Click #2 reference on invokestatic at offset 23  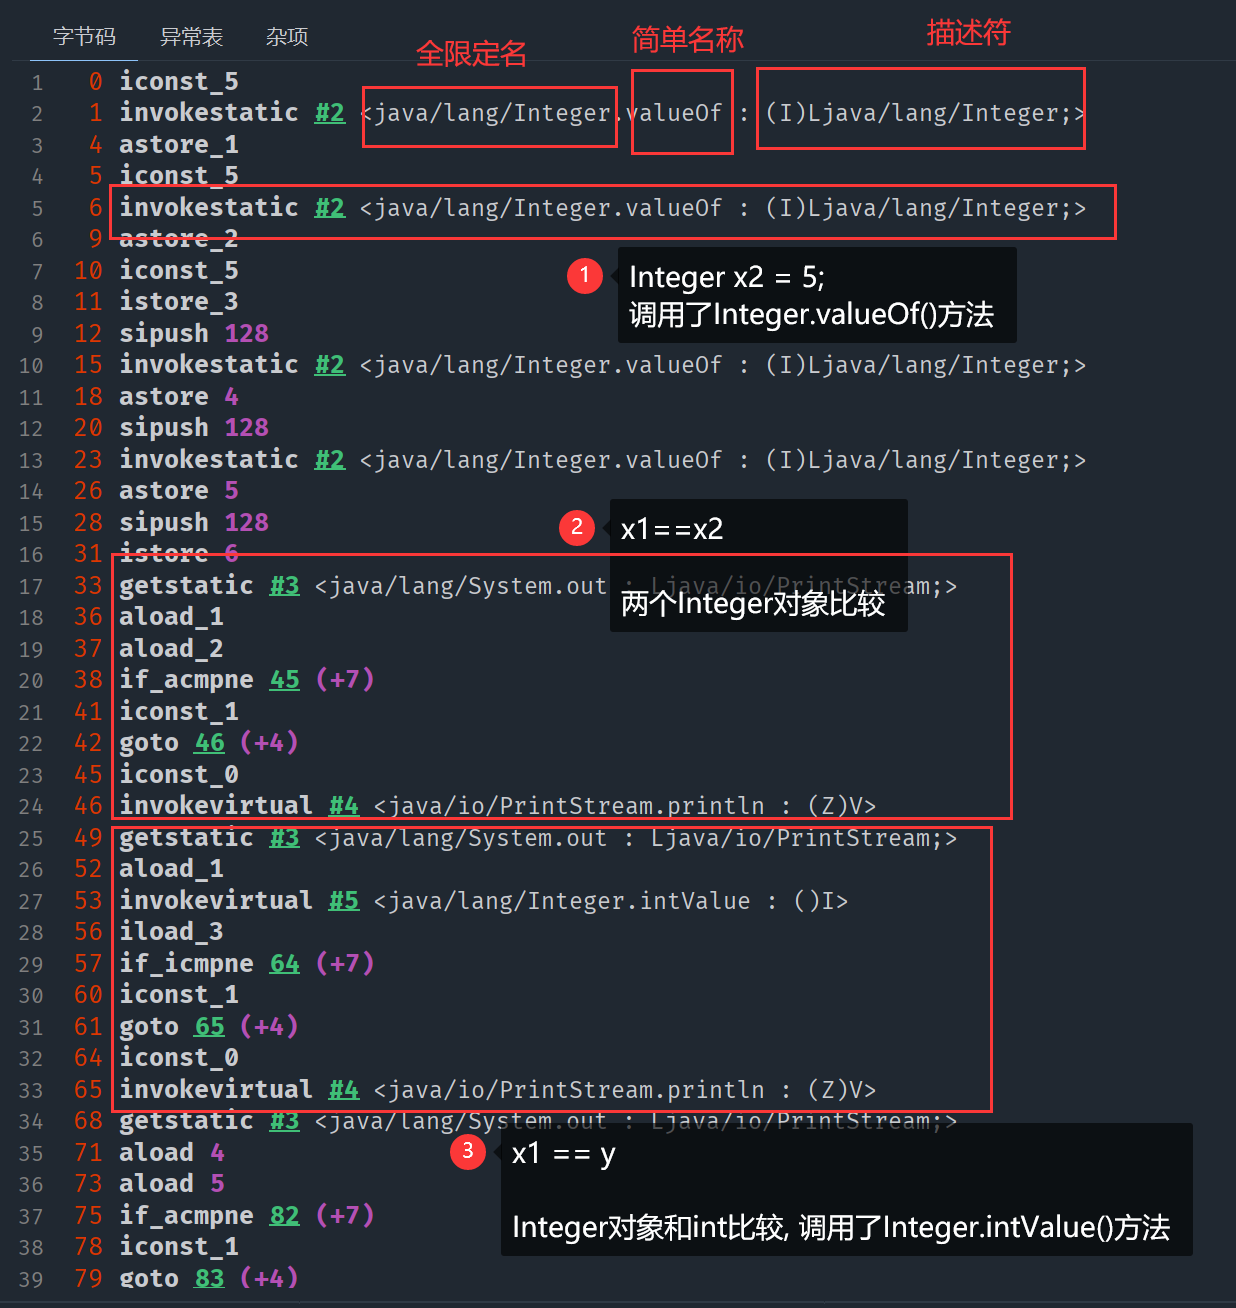click(x=330, y=460)
